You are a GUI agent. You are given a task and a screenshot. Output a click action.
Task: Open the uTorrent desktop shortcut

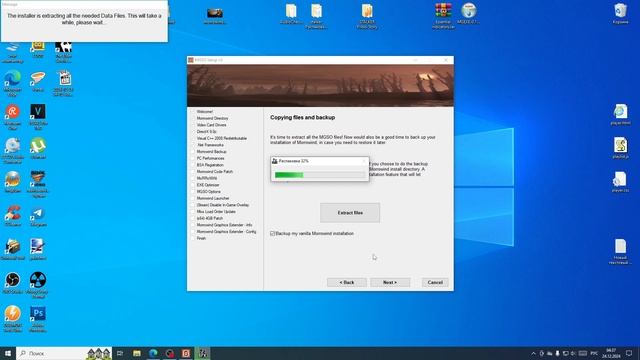click(38, 149)
